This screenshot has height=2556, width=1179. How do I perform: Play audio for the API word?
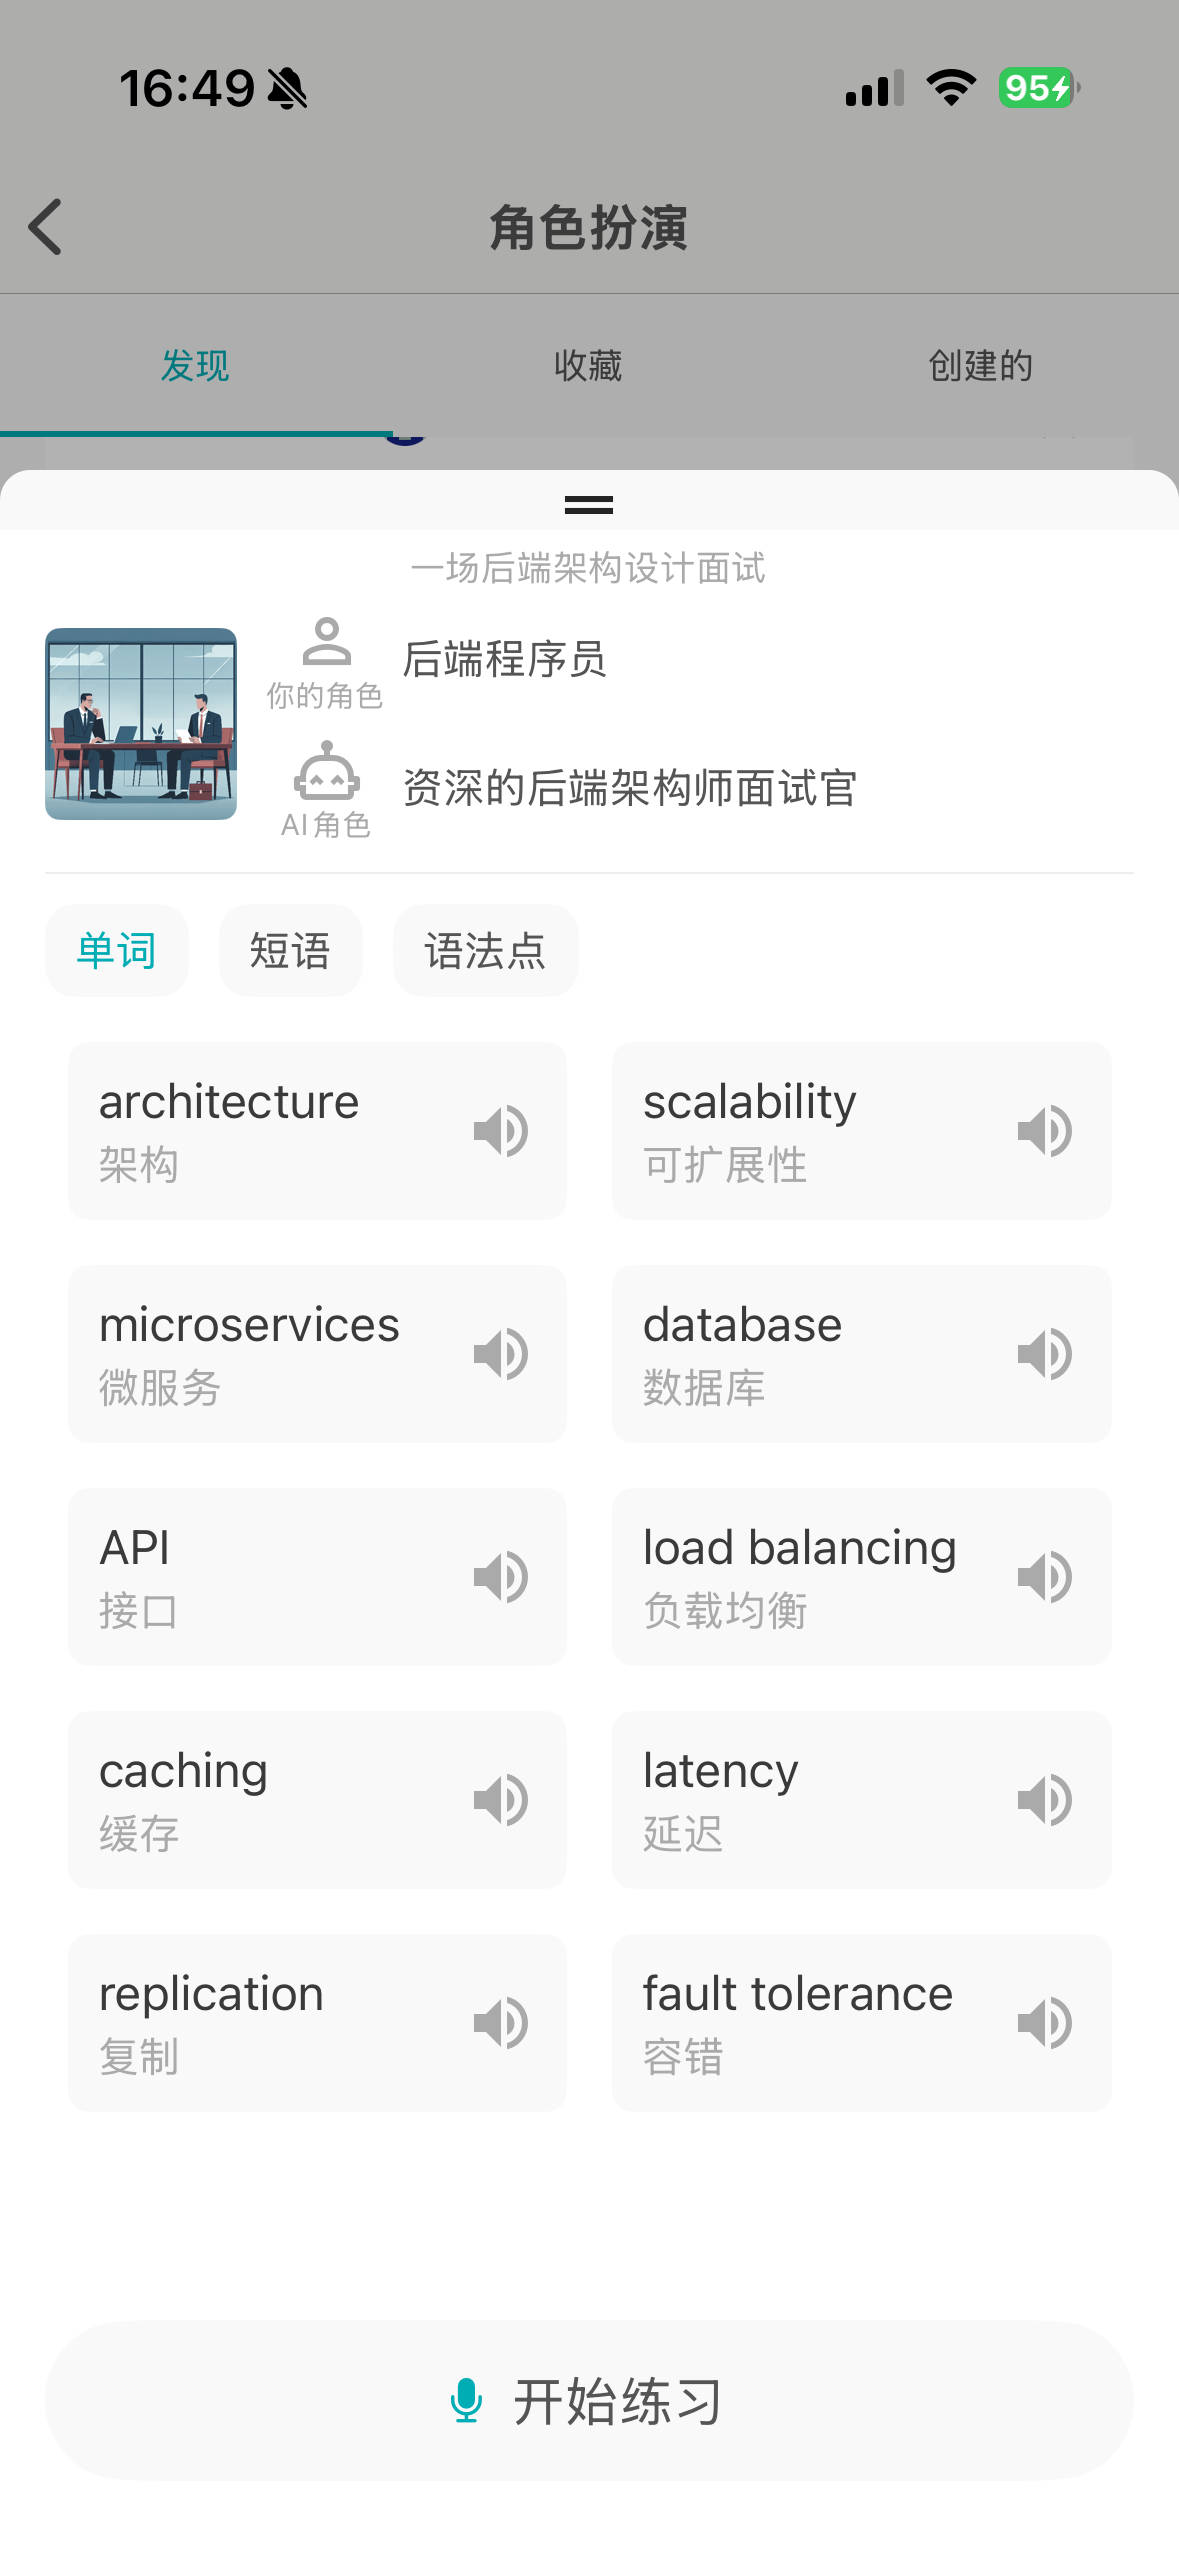point(501,1577)
